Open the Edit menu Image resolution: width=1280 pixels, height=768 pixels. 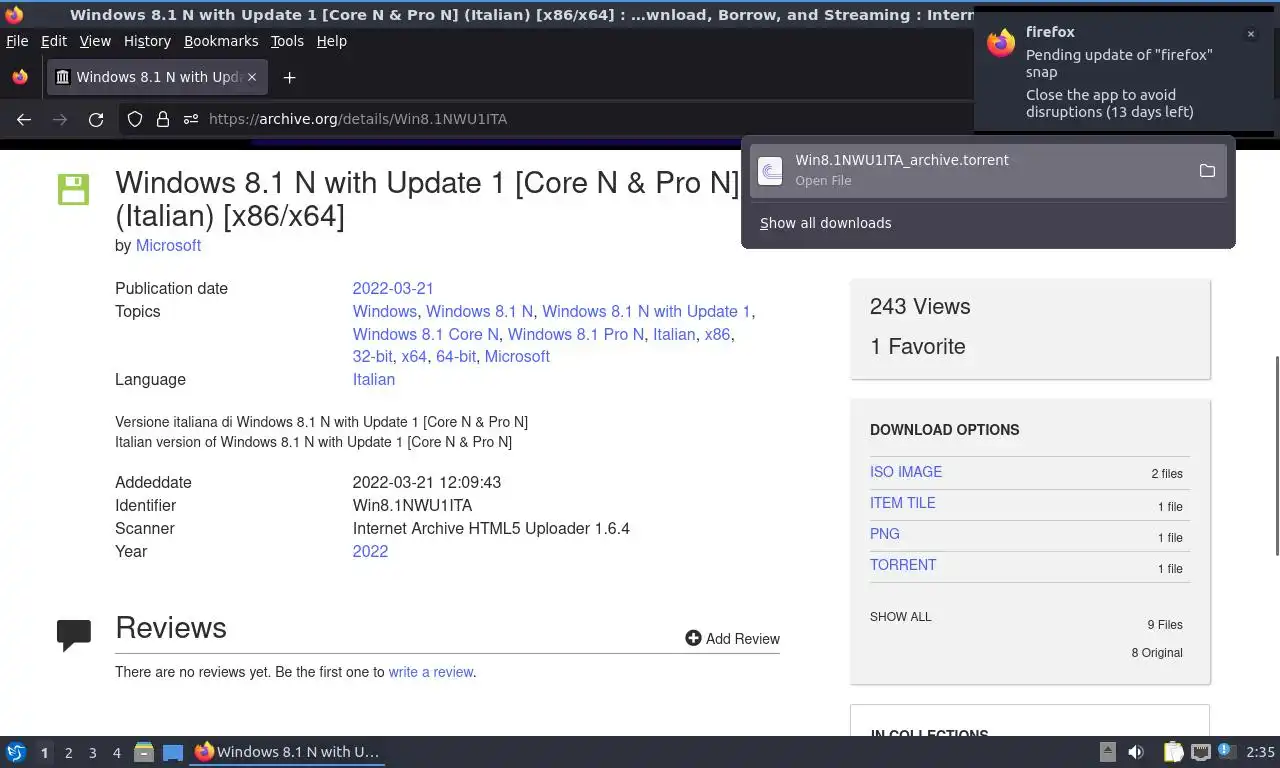(54, 41)
